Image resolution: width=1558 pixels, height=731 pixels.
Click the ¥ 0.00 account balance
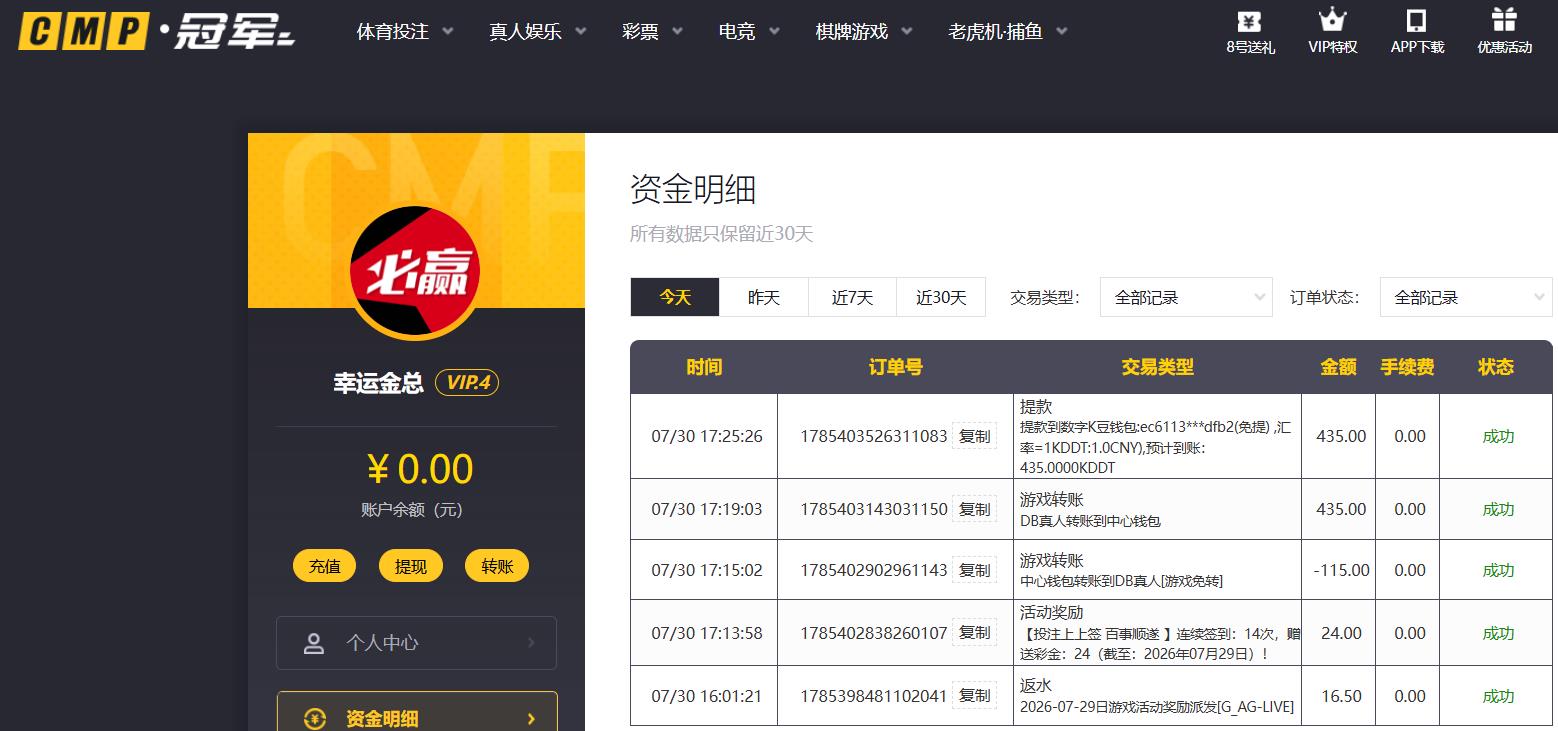tap(420, 469)
